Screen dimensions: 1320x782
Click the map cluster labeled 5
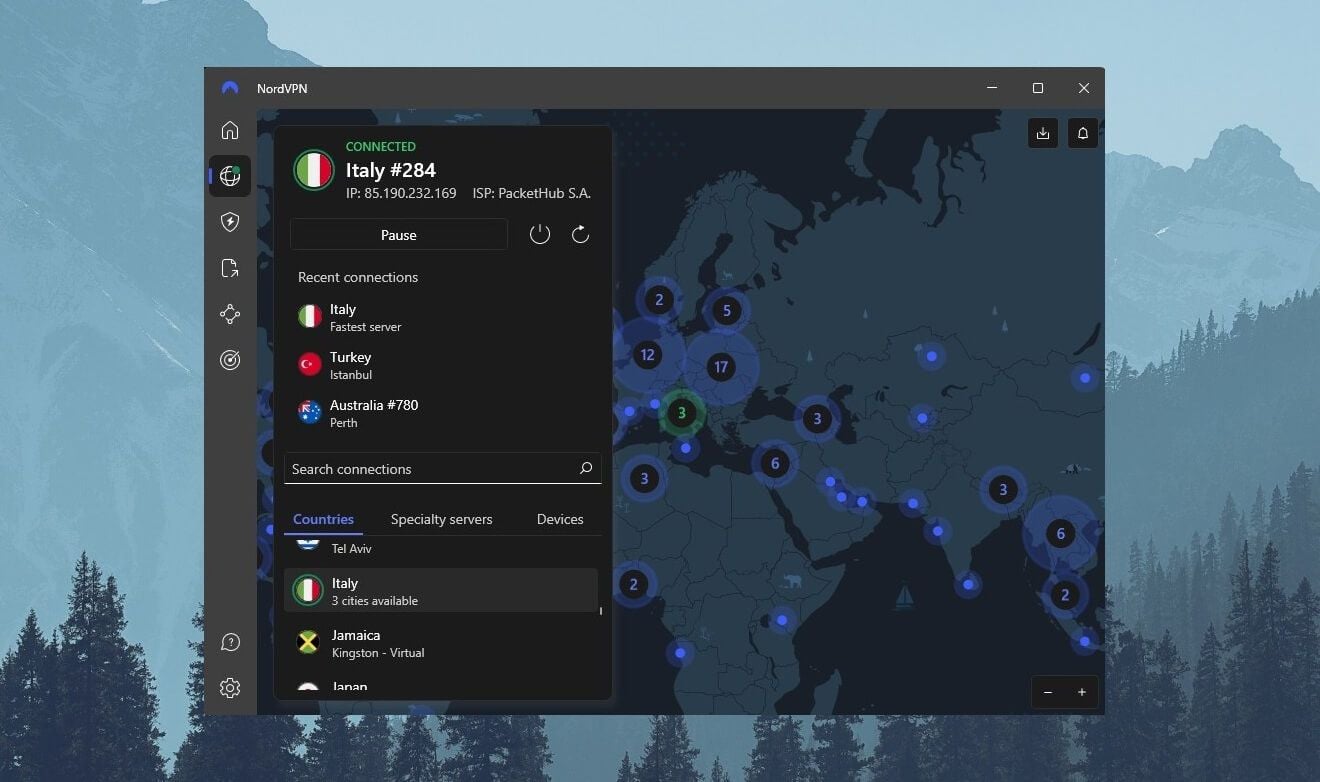(x=727, y=310)
